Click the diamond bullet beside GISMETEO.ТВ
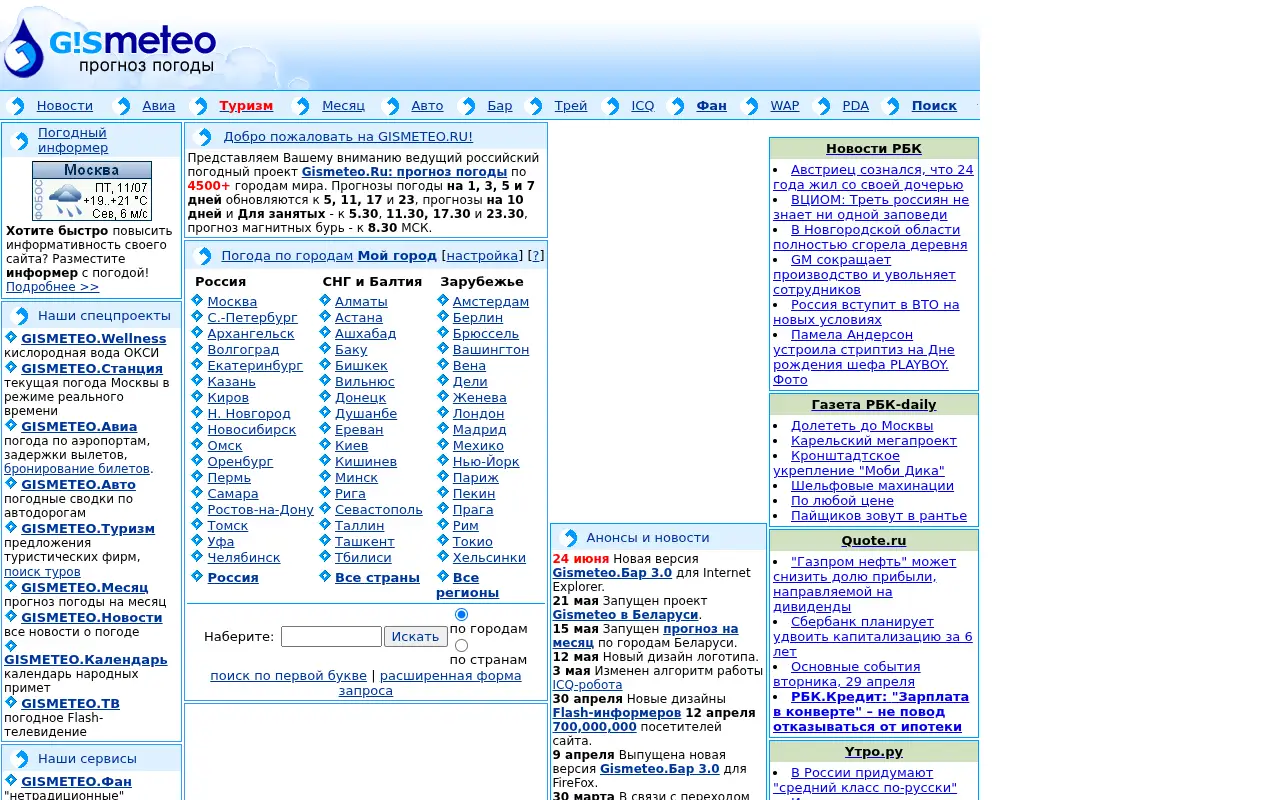Viewport: 1280px width, 800px height. coord(11,702)
